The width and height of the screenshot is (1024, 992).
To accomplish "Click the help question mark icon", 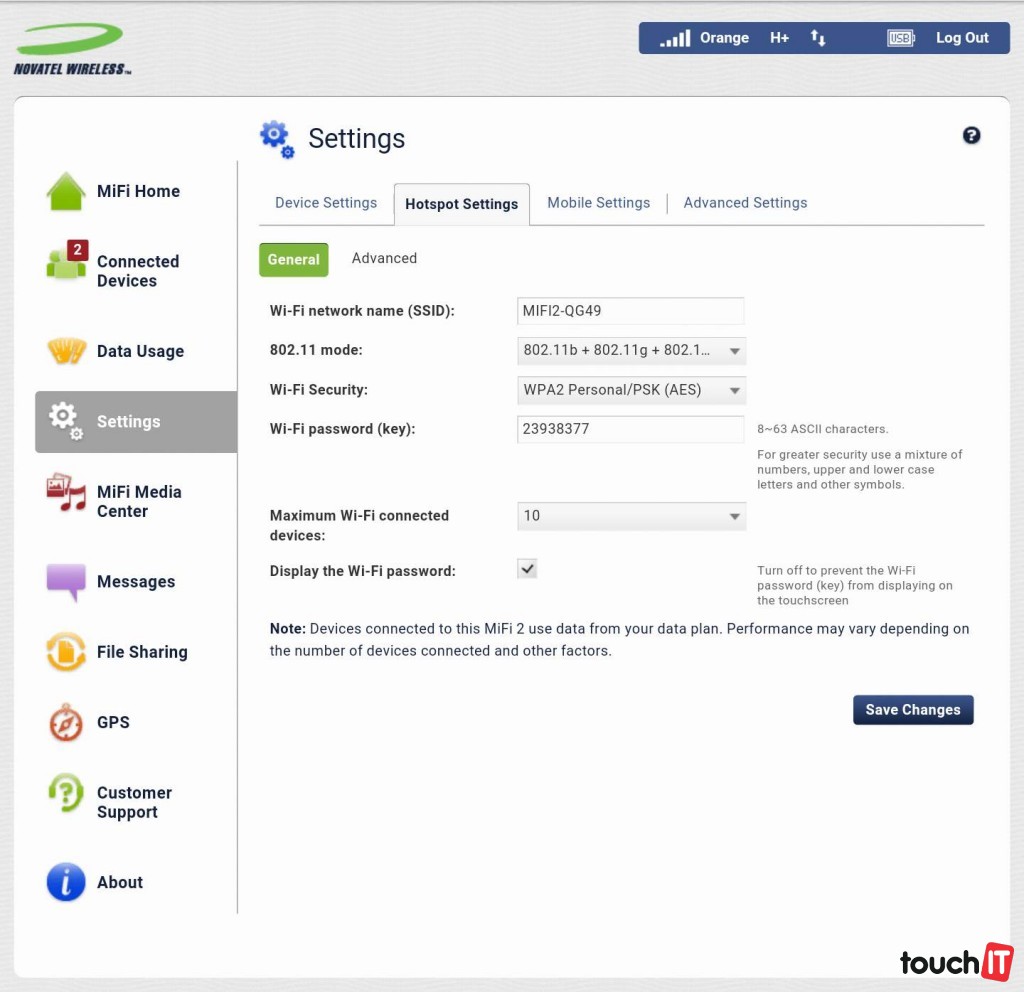I will [x=971, y=136].
